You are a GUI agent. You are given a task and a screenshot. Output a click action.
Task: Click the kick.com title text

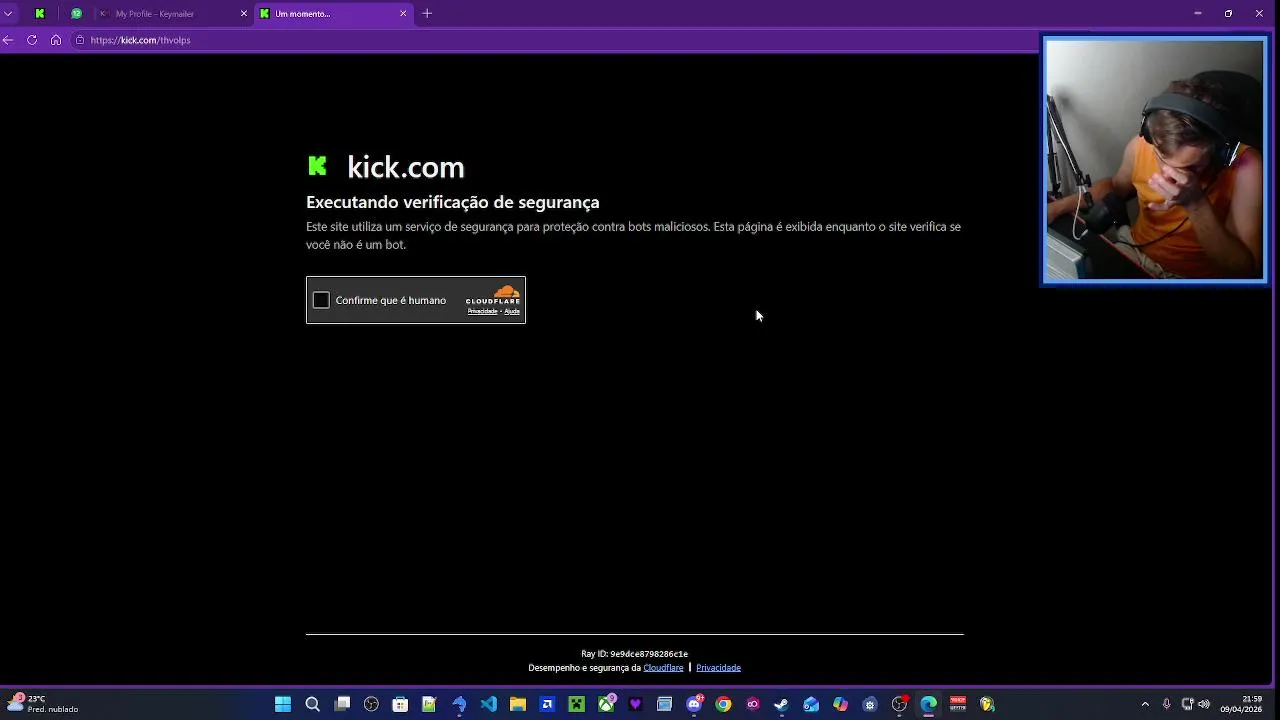(406, 167)
